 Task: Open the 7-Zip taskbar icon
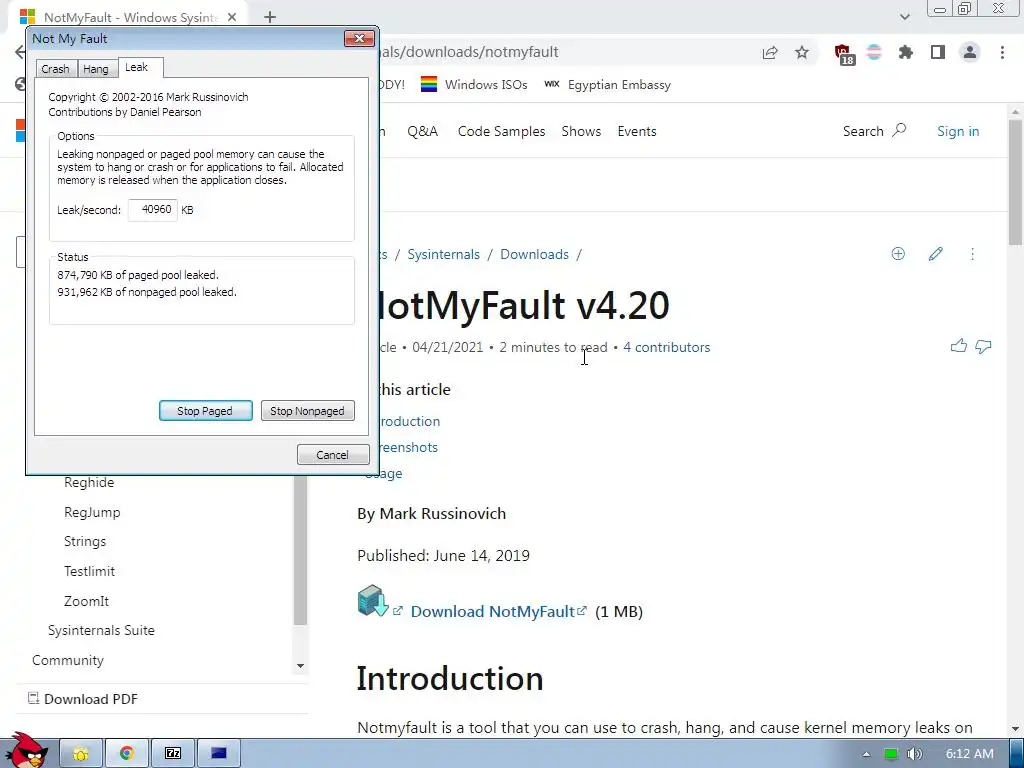(173, 754)
